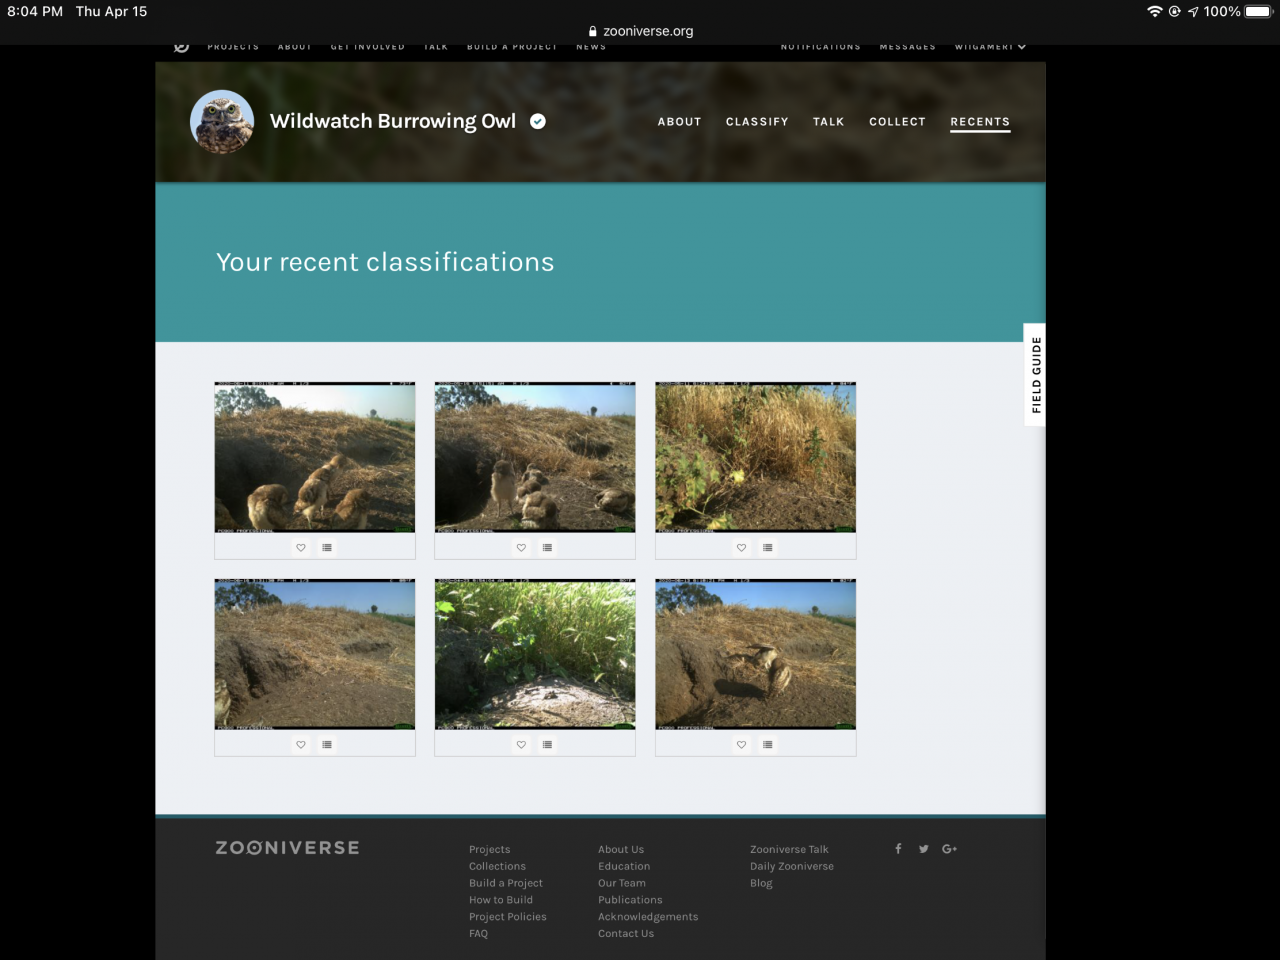Tap the battery indicator in status bar
1280x960 pixels.
coord(1259,11)
